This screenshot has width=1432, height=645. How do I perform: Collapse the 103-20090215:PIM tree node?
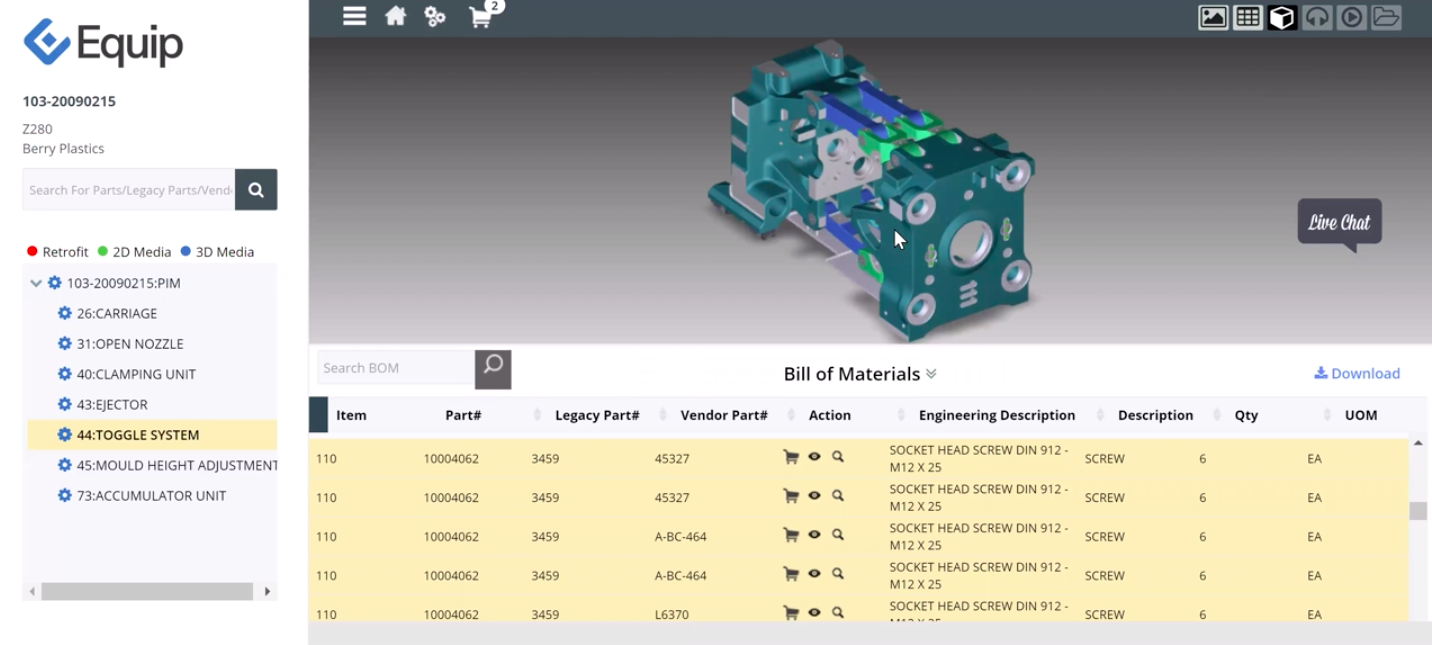point(36,283)
